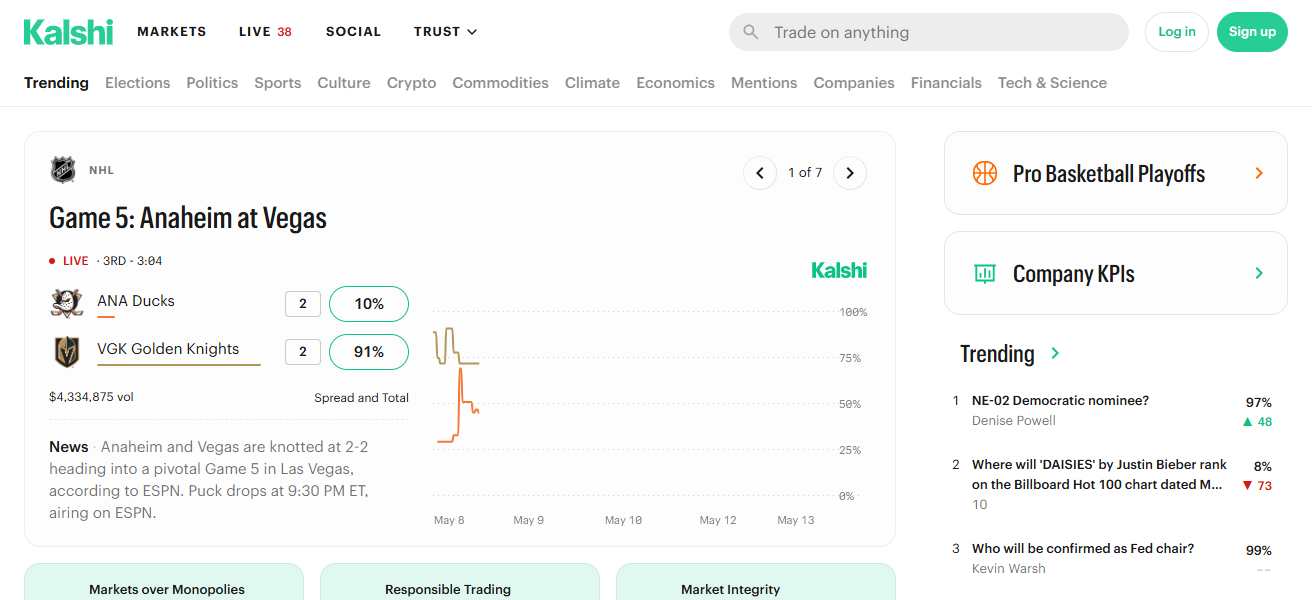Open the SOCIAL page

point(354,32)
